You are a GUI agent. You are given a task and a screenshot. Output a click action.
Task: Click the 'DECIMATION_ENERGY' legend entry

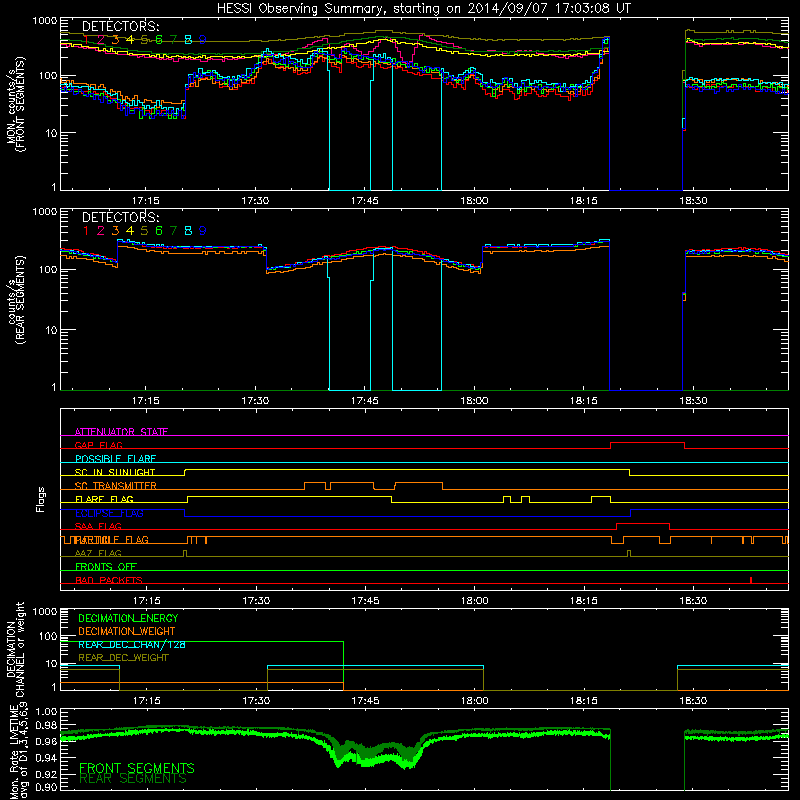(128, 618)
